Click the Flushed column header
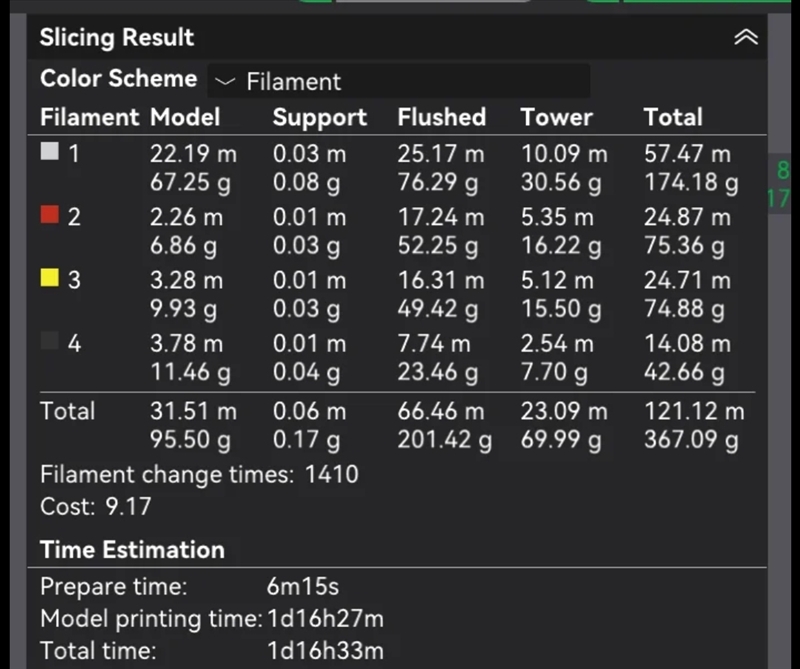This screenshot has width=800, height=669. (x=441, y=117)
